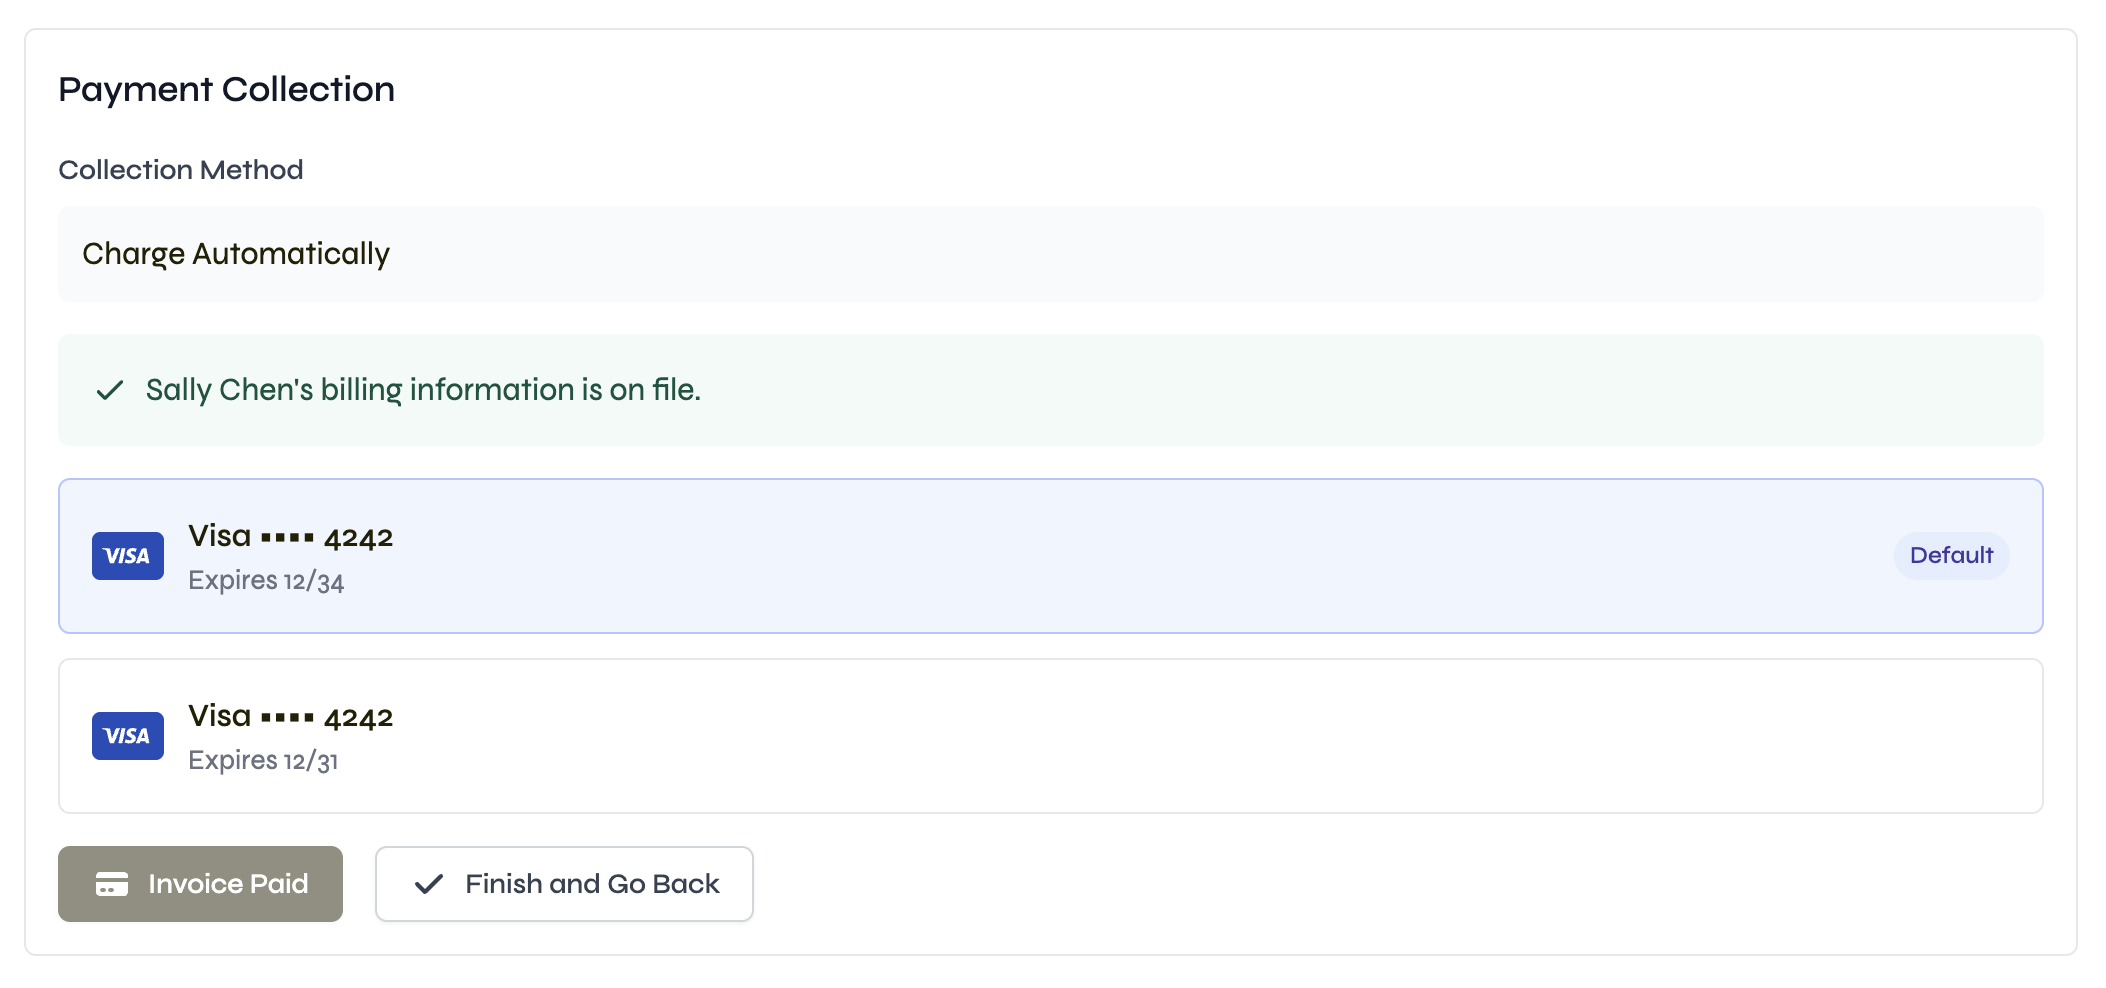Click the Payment Collection heading
2106x988 pixels.
(x=227, y=90)
